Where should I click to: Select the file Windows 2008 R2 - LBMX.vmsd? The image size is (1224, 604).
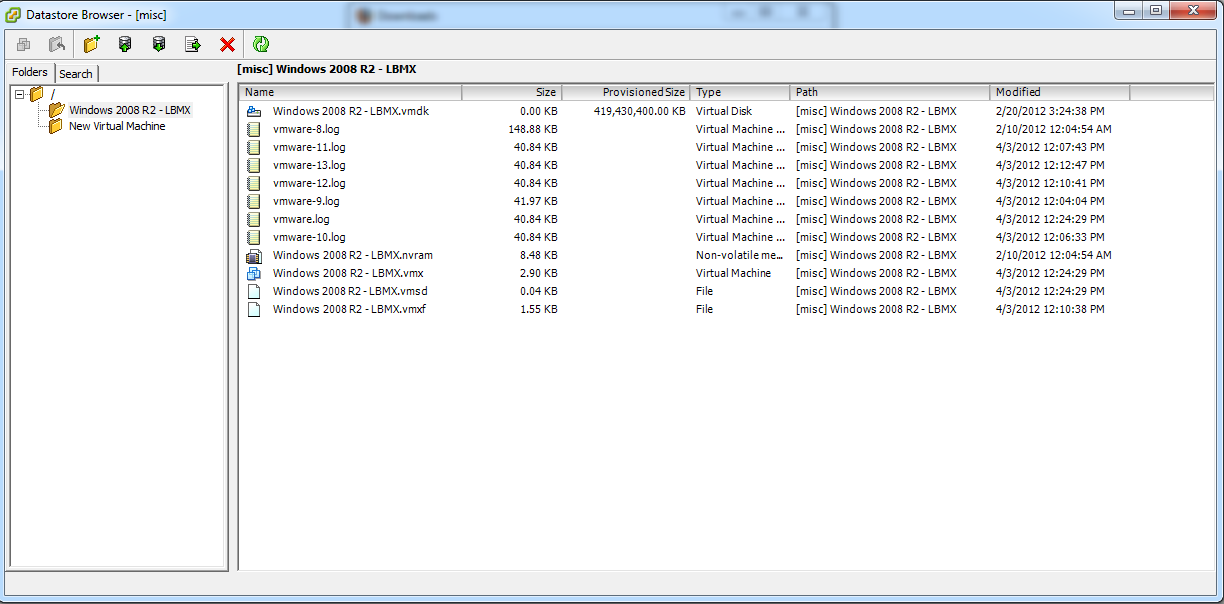click(x=350, y=291)
